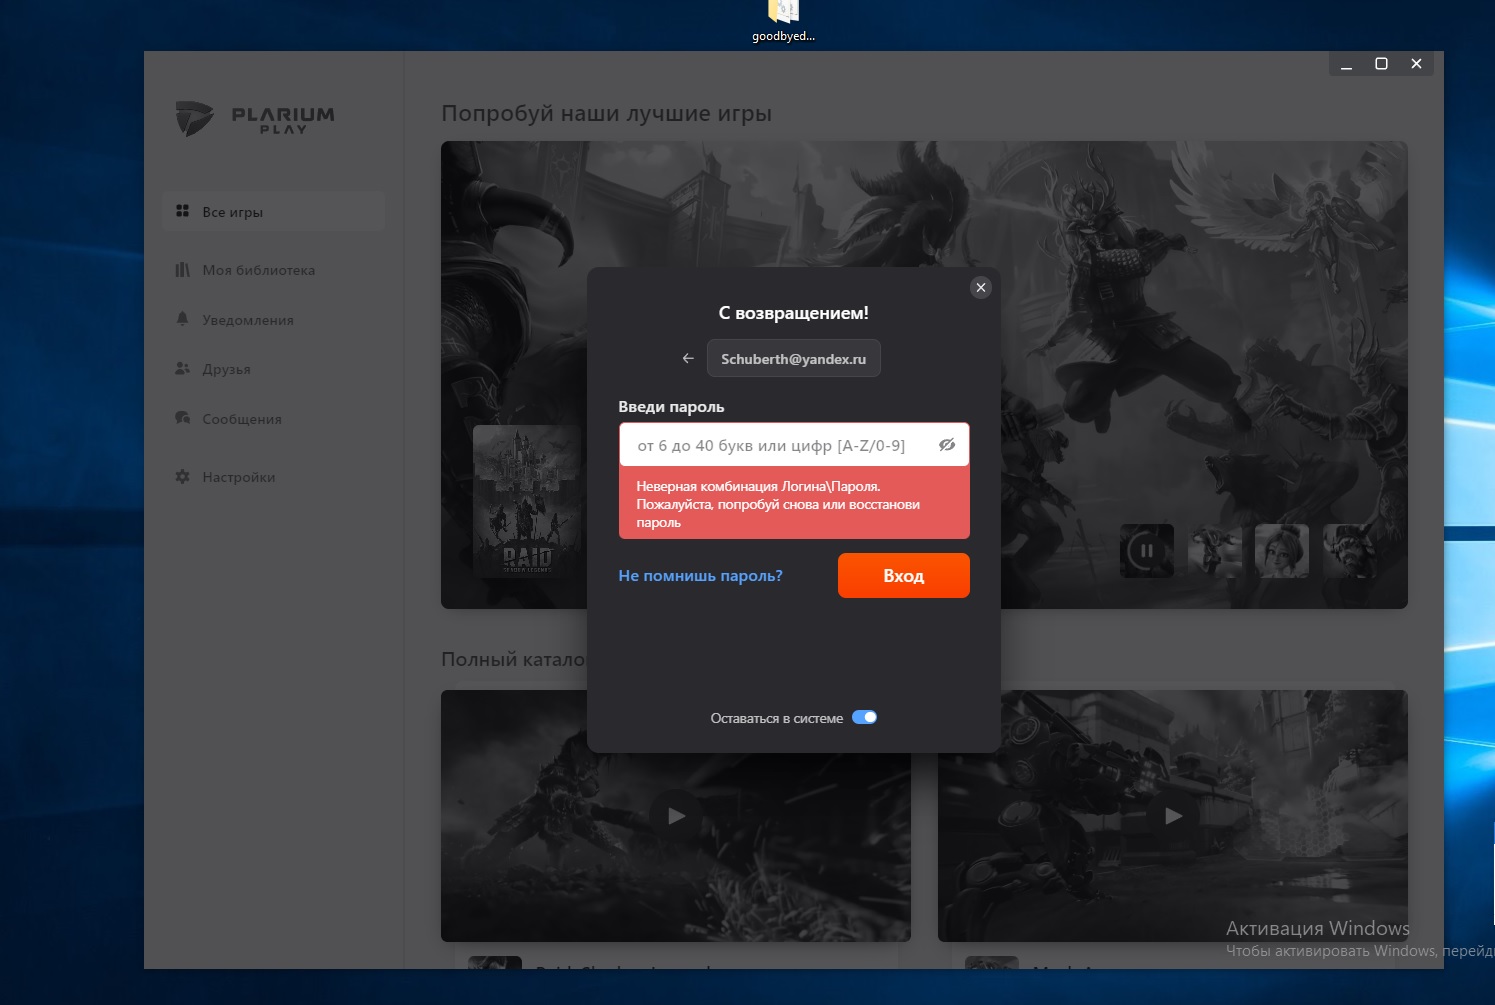
Task: Click the Введи пароль label
Action: point(671,407)
